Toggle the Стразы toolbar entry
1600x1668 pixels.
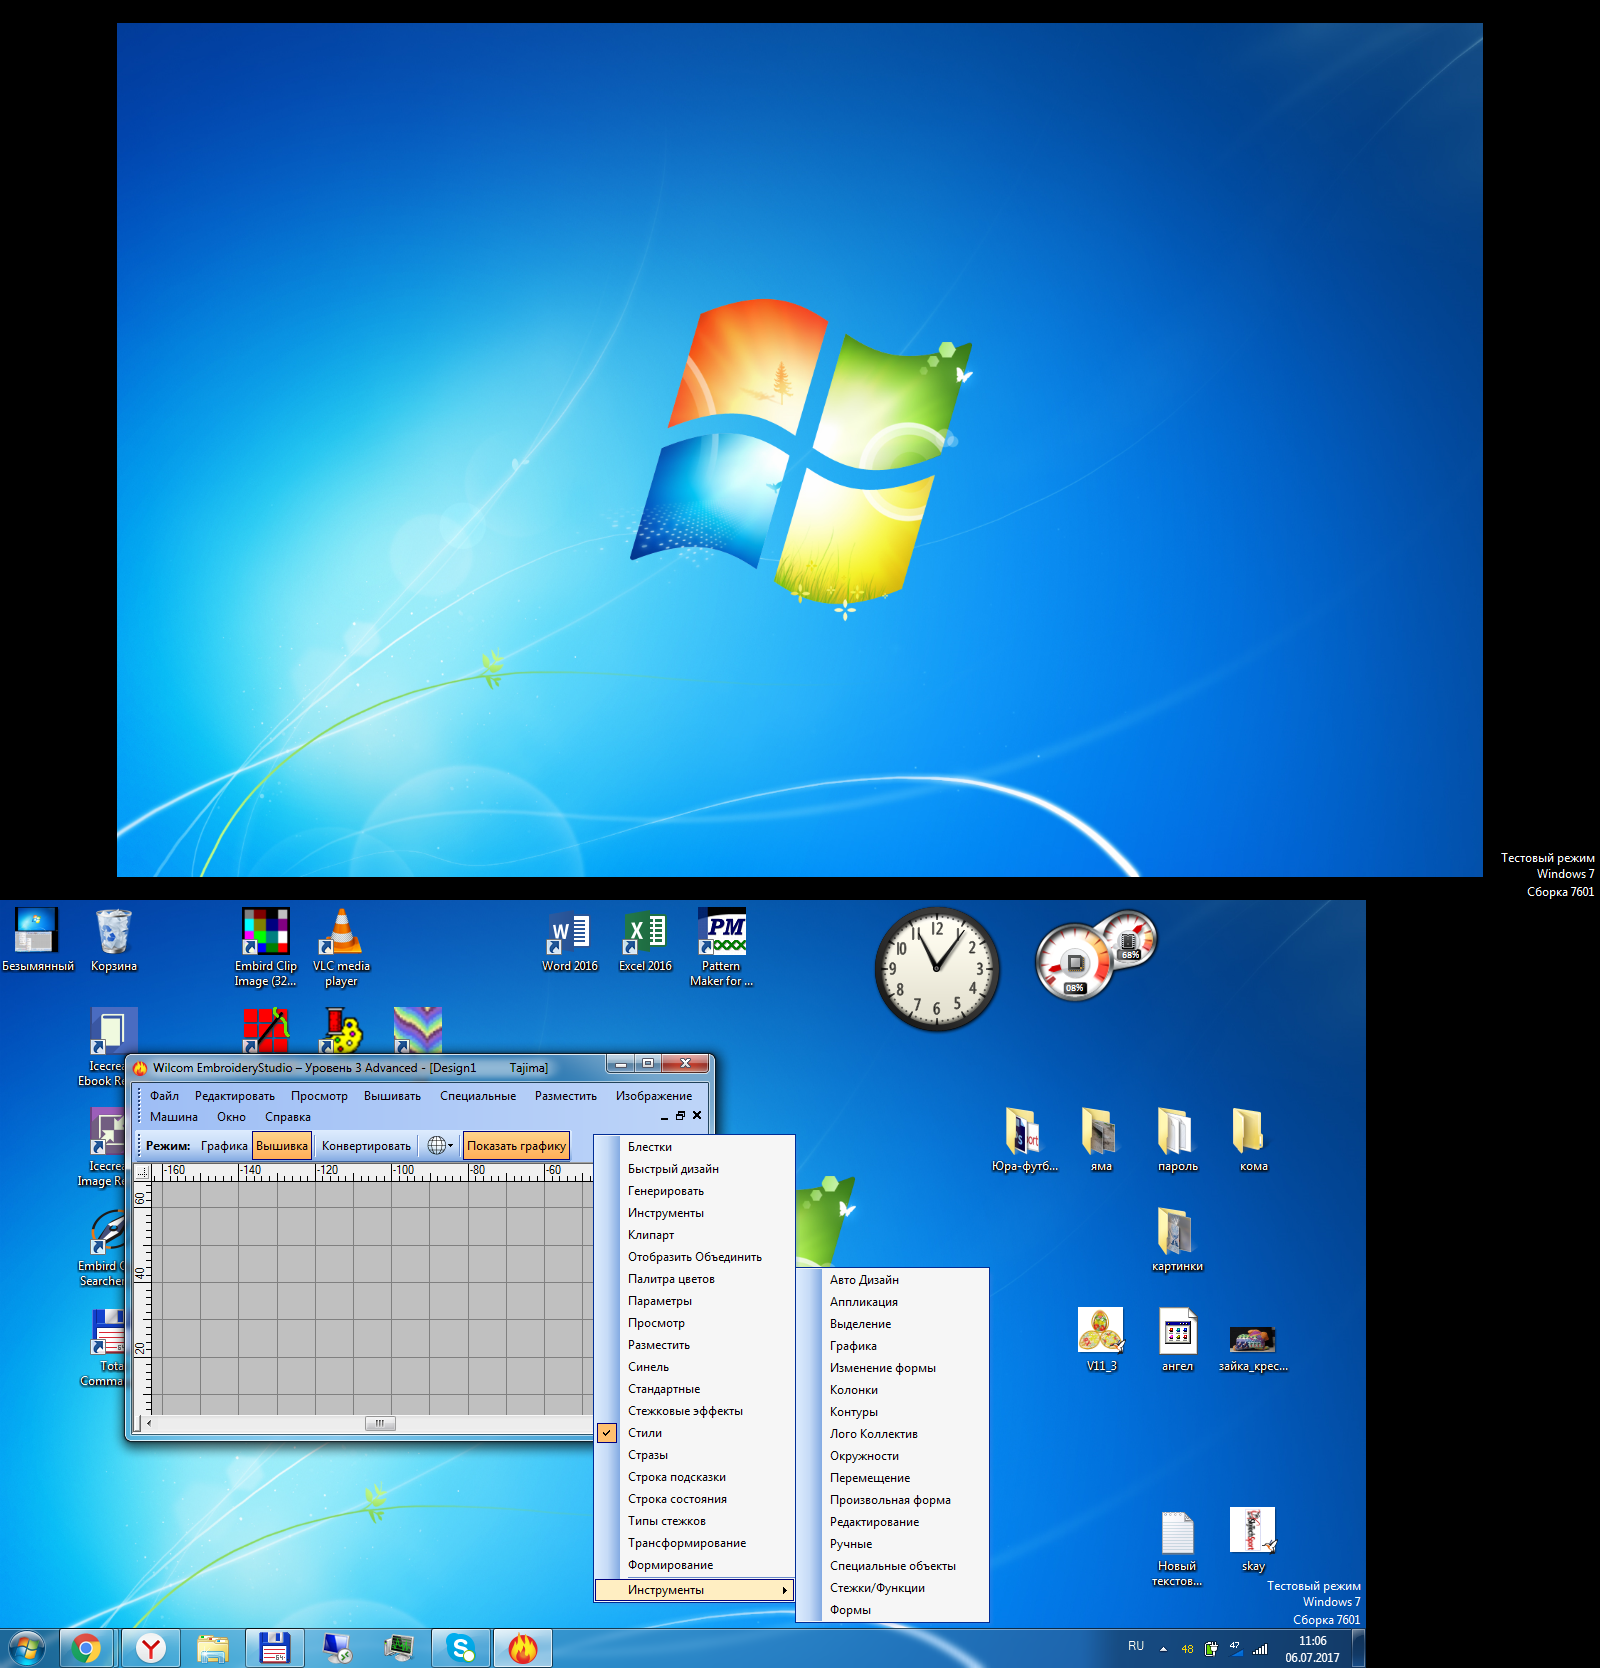(x=695, y=1455)
